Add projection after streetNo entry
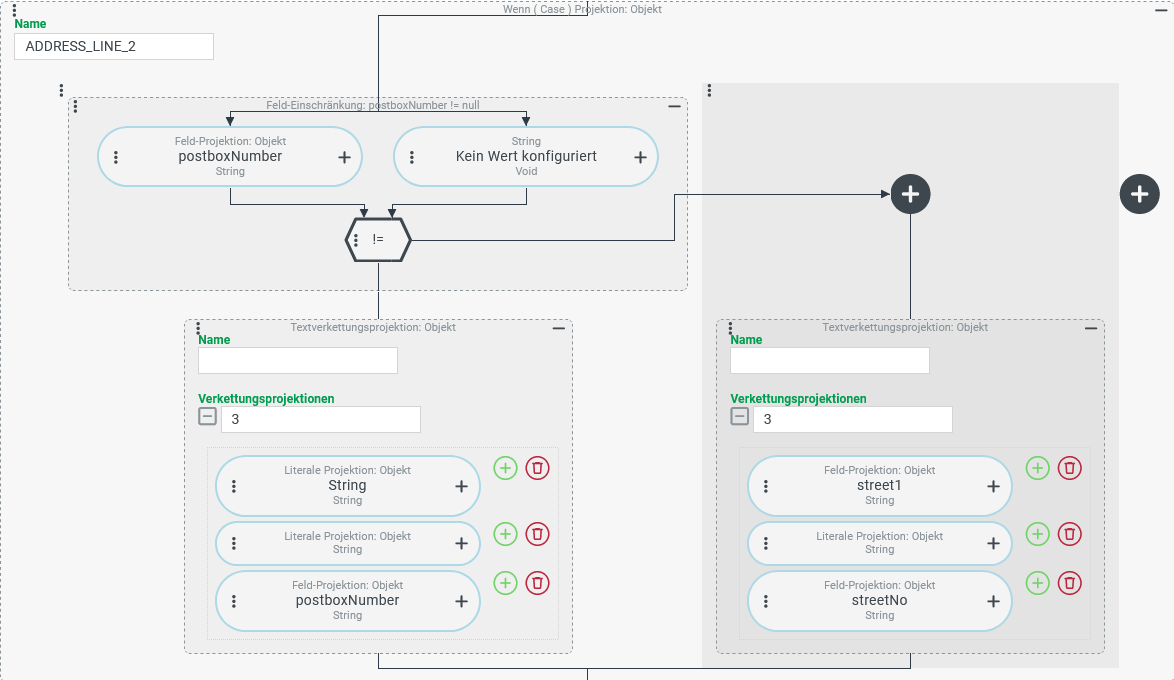Image resolution: width=1174 pixels, height=680 pixels. [x=1037, y=582]
